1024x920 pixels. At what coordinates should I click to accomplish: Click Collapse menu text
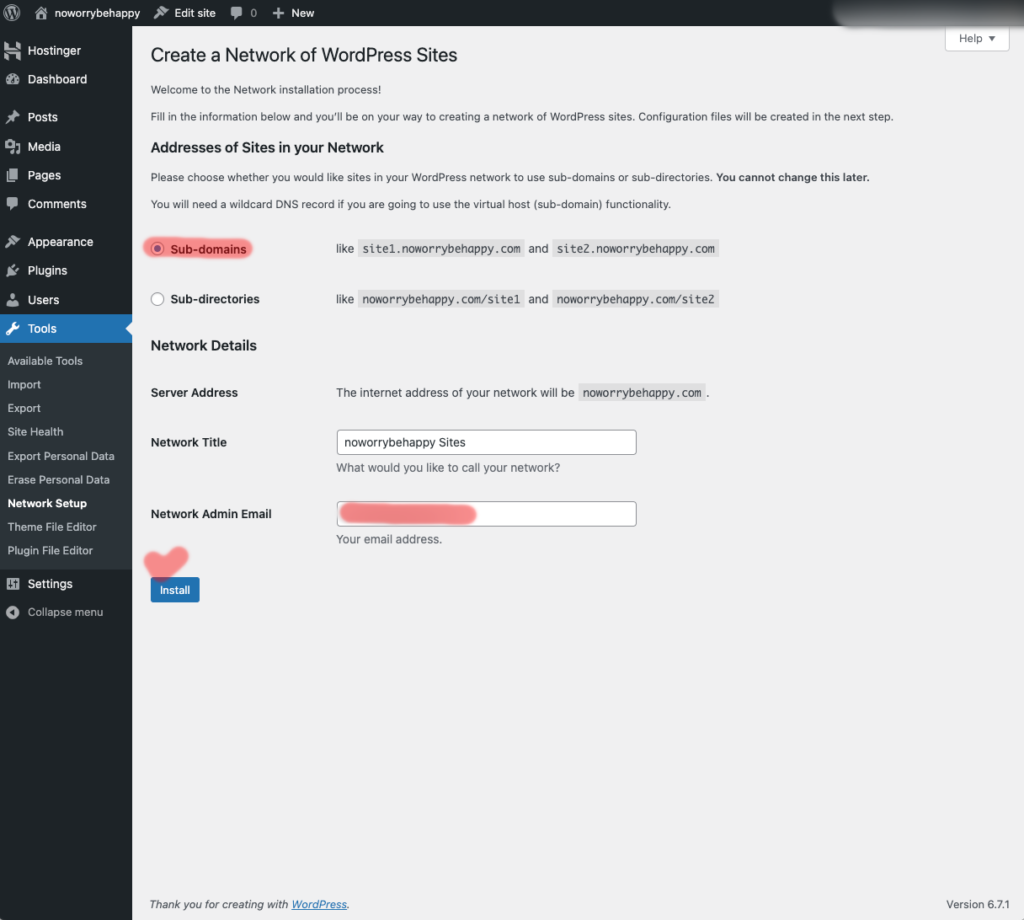tap(65, 612)
